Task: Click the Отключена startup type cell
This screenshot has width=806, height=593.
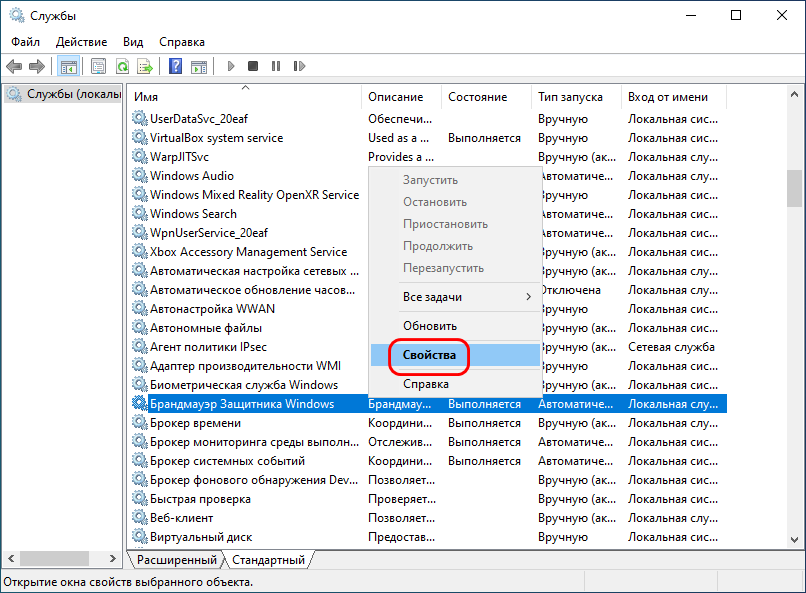Action: click(570, 290)
